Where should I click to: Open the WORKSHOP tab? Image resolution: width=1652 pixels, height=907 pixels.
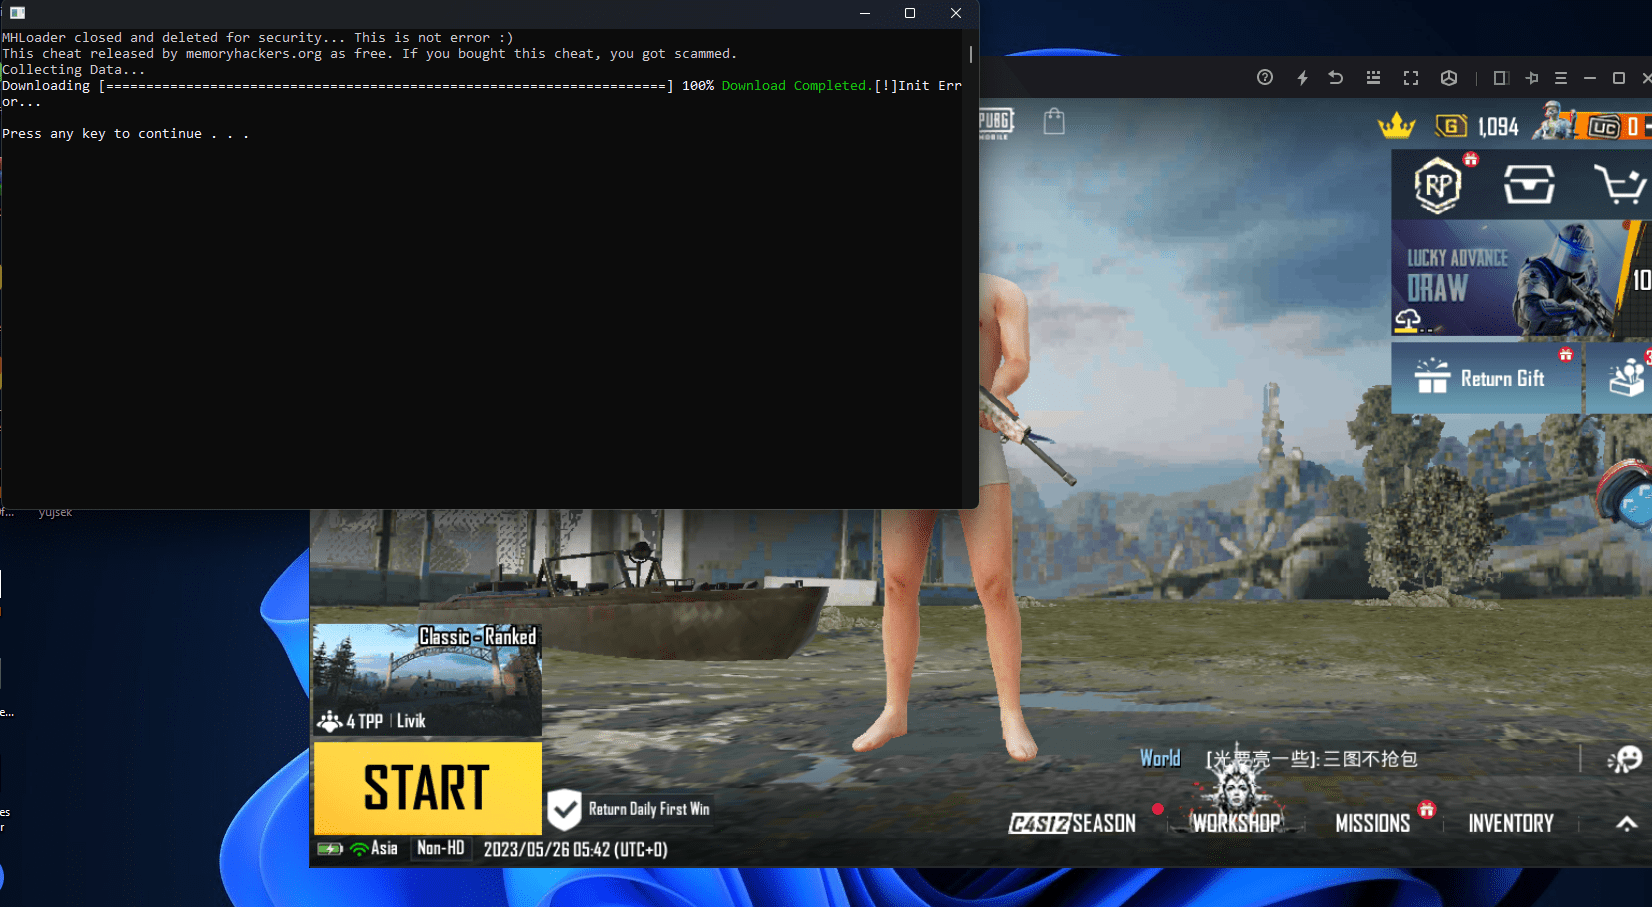point(1236,823)
